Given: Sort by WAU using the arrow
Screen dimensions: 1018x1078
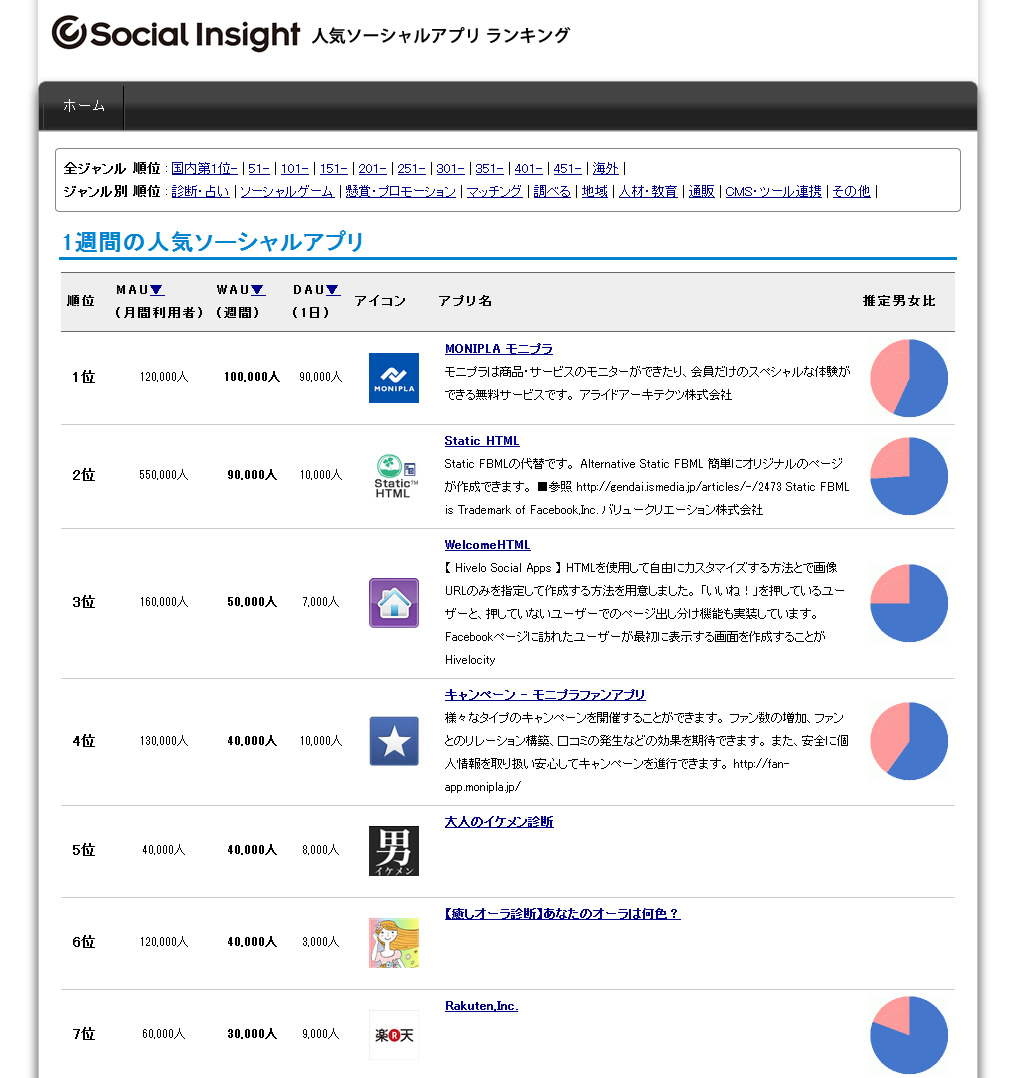Looking at the screenshot, I should coord(258,290).
